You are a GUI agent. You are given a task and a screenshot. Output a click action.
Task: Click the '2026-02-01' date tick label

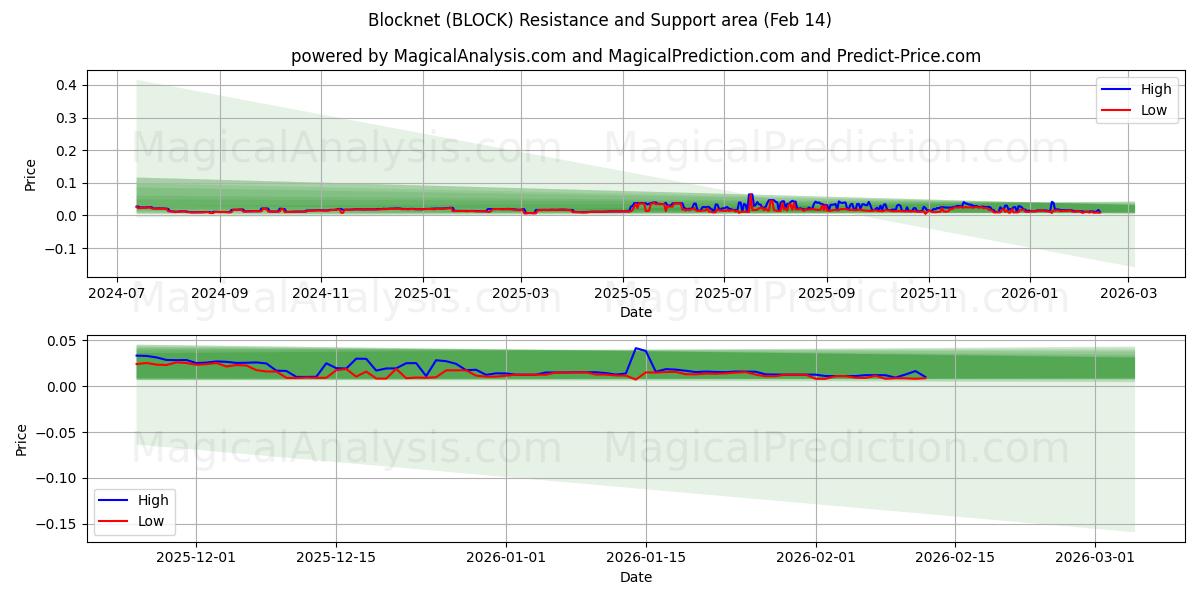click(x=816, y=559)
